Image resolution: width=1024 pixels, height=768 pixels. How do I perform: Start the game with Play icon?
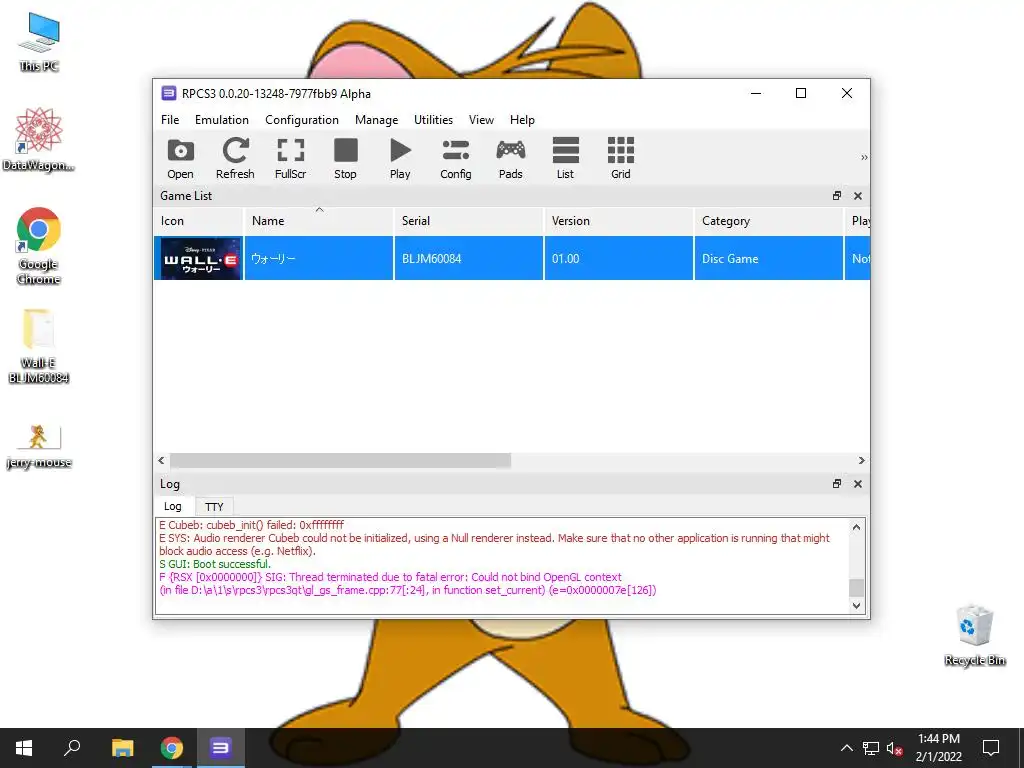point(400,158)
